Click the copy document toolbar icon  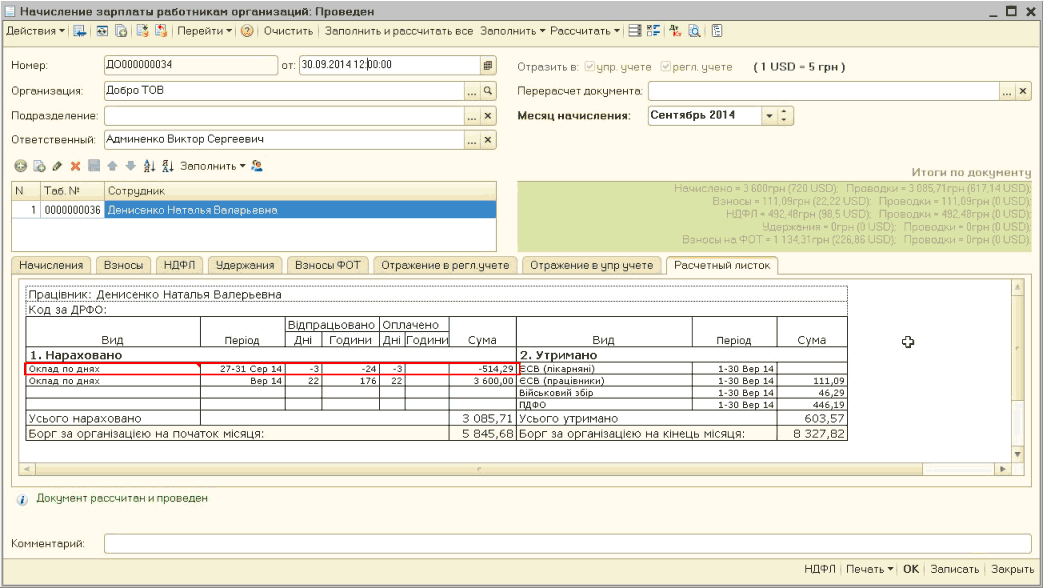click(121, 31)
